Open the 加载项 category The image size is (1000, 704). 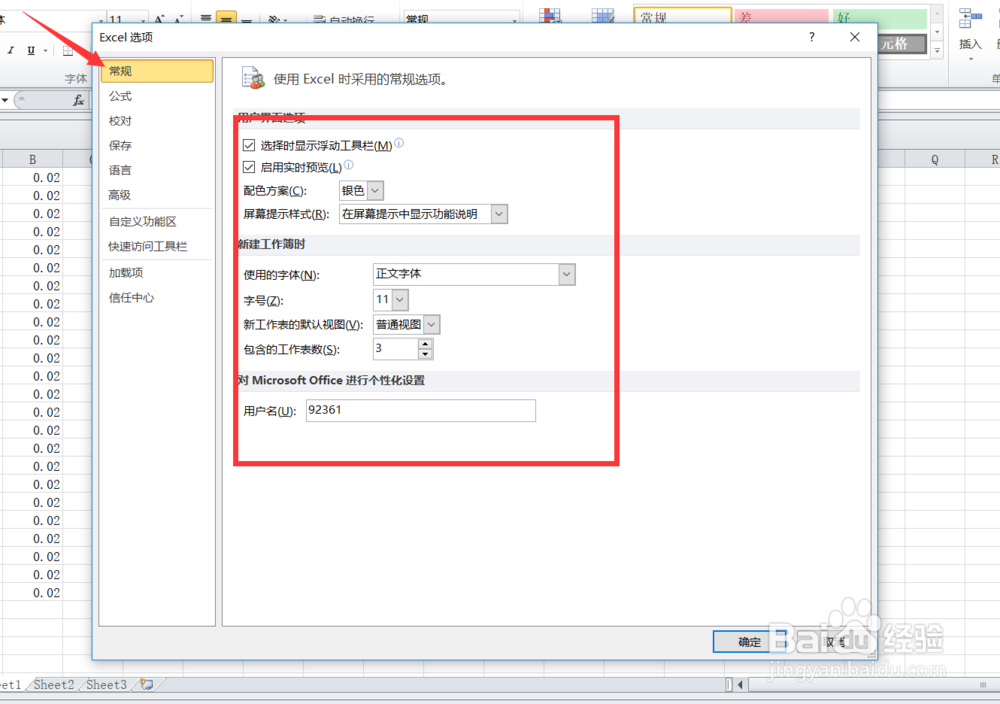click(x=126, y=273)
